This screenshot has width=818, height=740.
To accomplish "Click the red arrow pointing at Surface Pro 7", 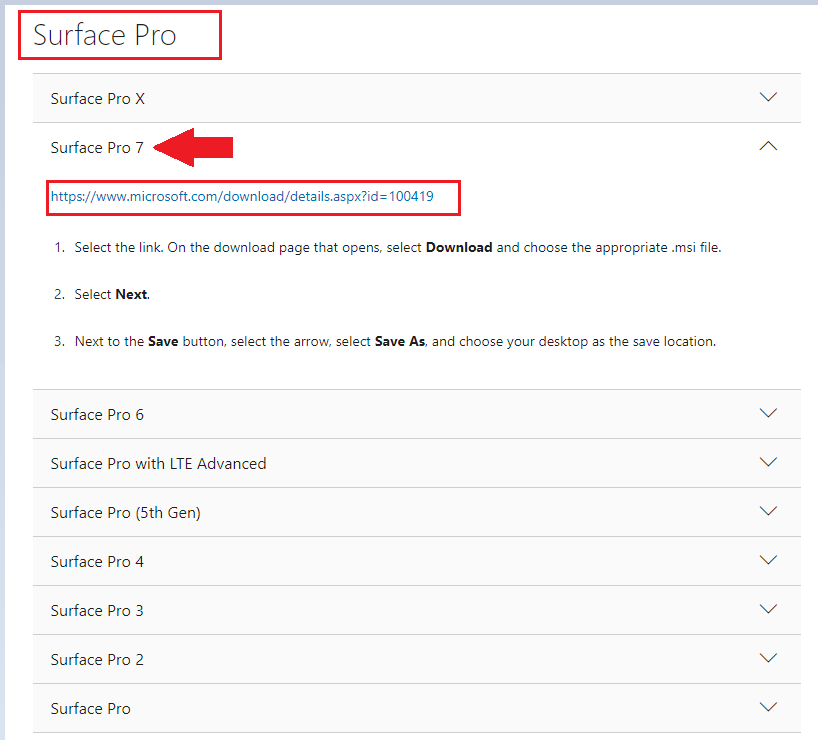I will 197,148.
